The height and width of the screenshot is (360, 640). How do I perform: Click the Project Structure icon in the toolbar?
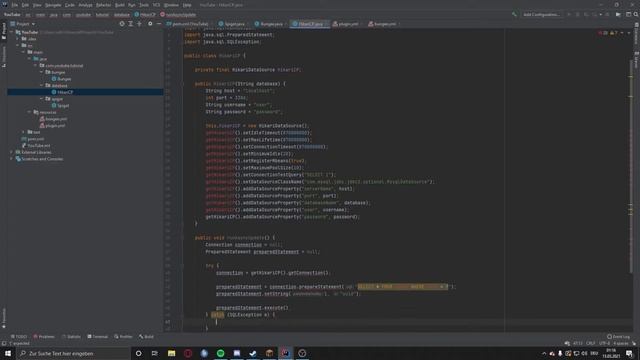pyautogui.click(x=628, y=14)
